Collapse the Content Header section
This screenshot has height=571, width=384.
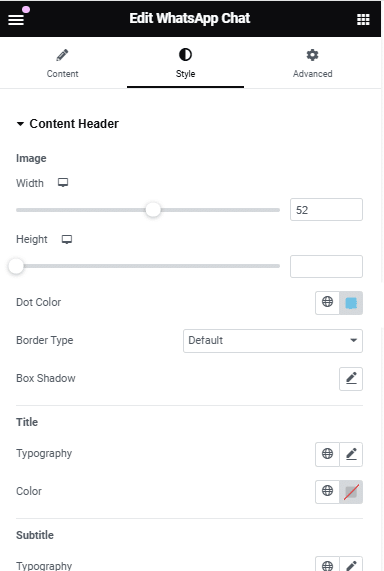pos(67,124)
